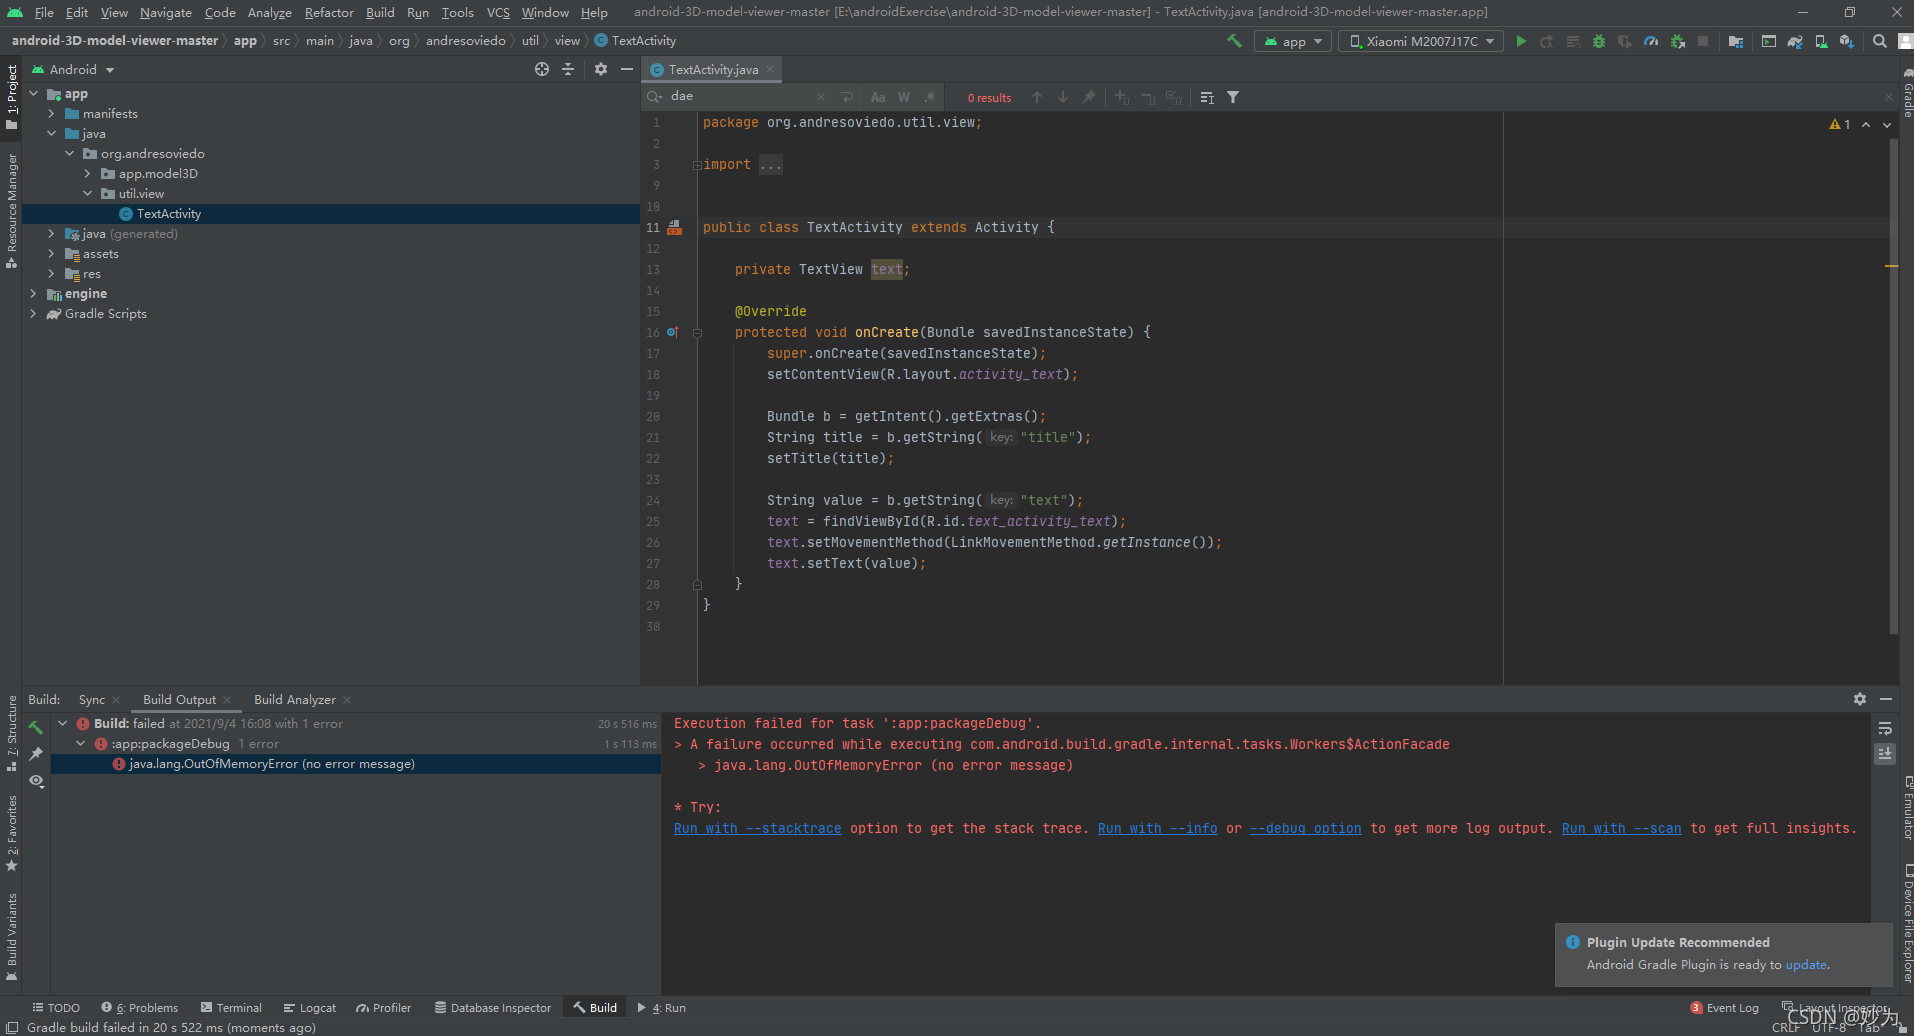Image resolution: width=1914 pixels, height=1036 pixels.
Task: Go to previous search occurrence arrow
Action: (x=1037, y=97)
